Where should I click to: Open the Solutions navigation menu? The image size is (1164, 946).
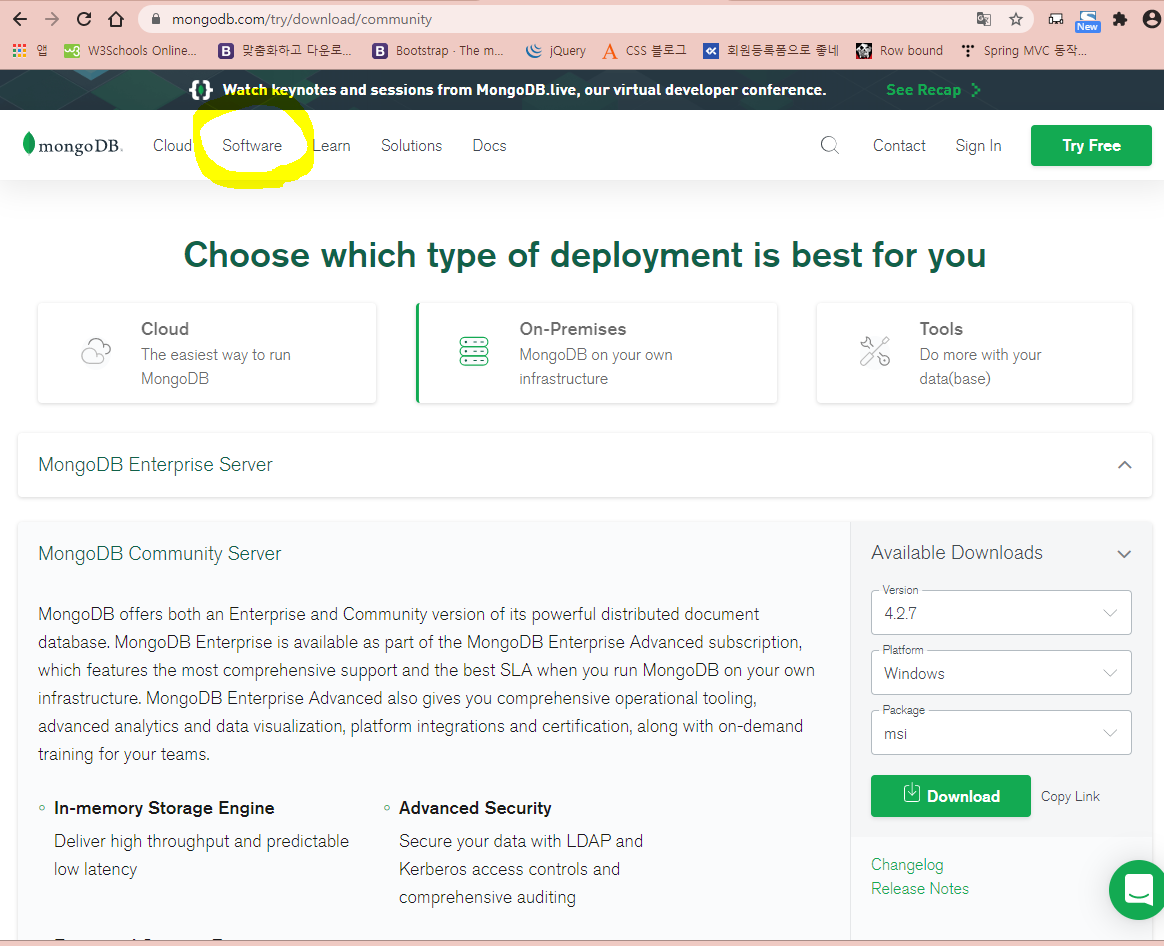(x=411, y=146)
